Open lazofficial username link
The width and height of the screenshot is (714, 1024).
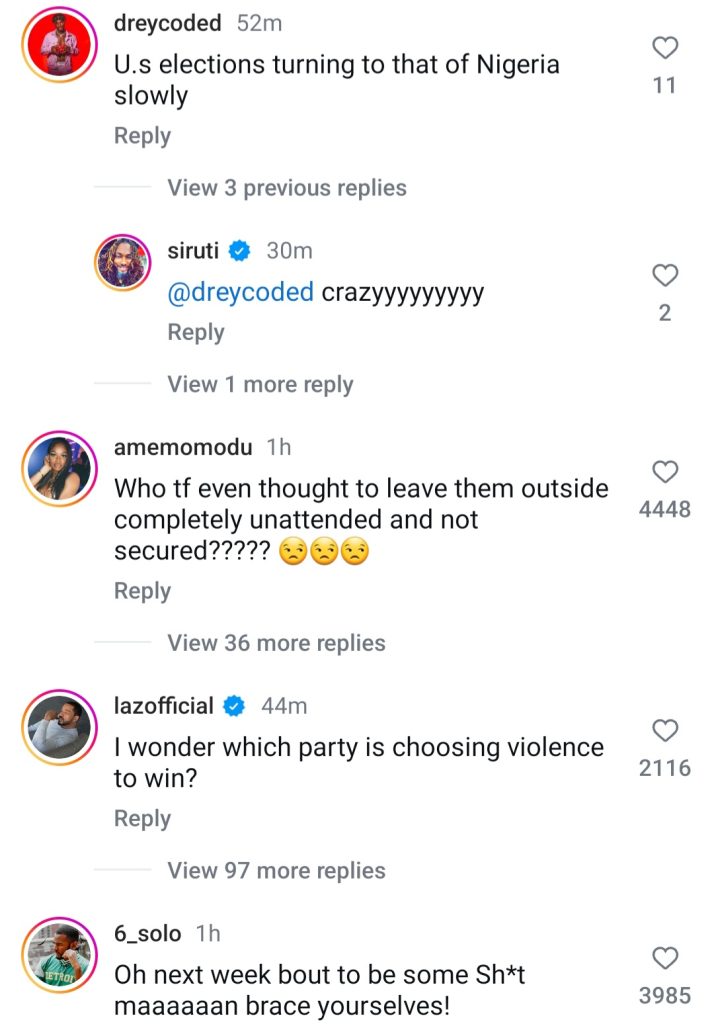pos(164,706)
